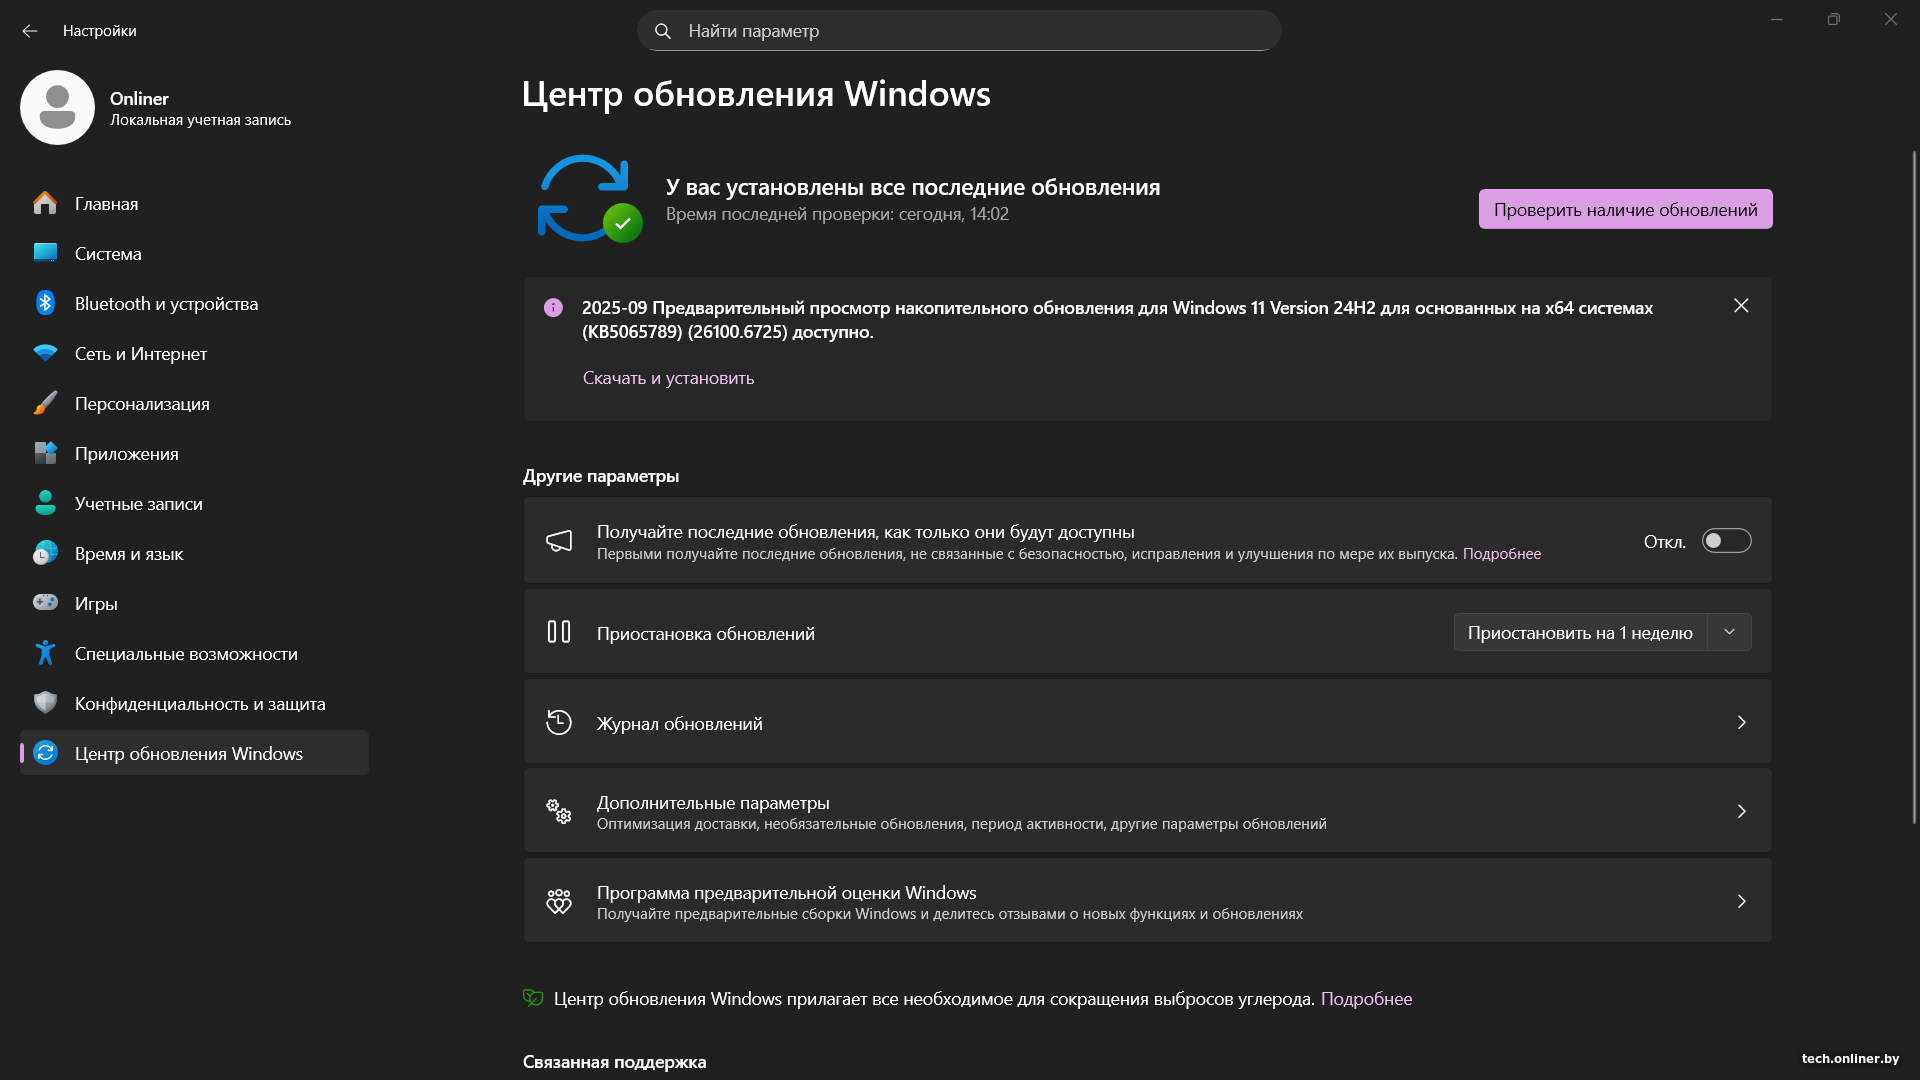Image resolution: width=1920 pixels, height=1080 pixels.
Task: Expand the Дополнительные параметры chevron
Action: [1741, 811]
